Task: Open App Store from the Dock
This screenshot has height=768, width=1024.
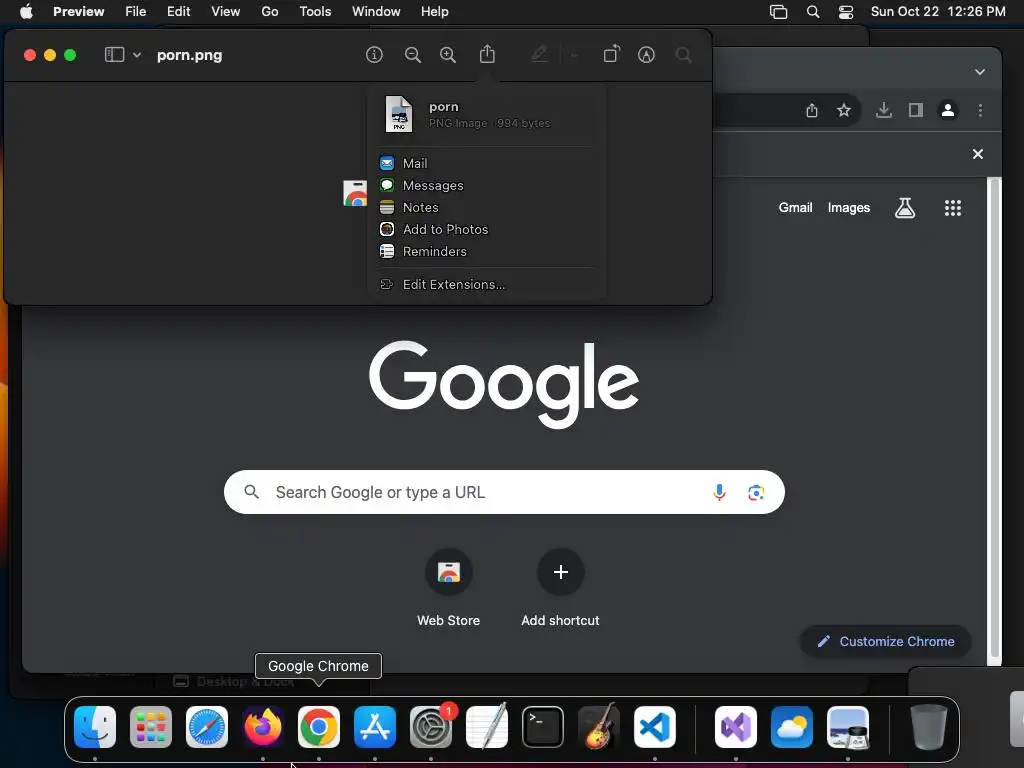Action: 375,727
